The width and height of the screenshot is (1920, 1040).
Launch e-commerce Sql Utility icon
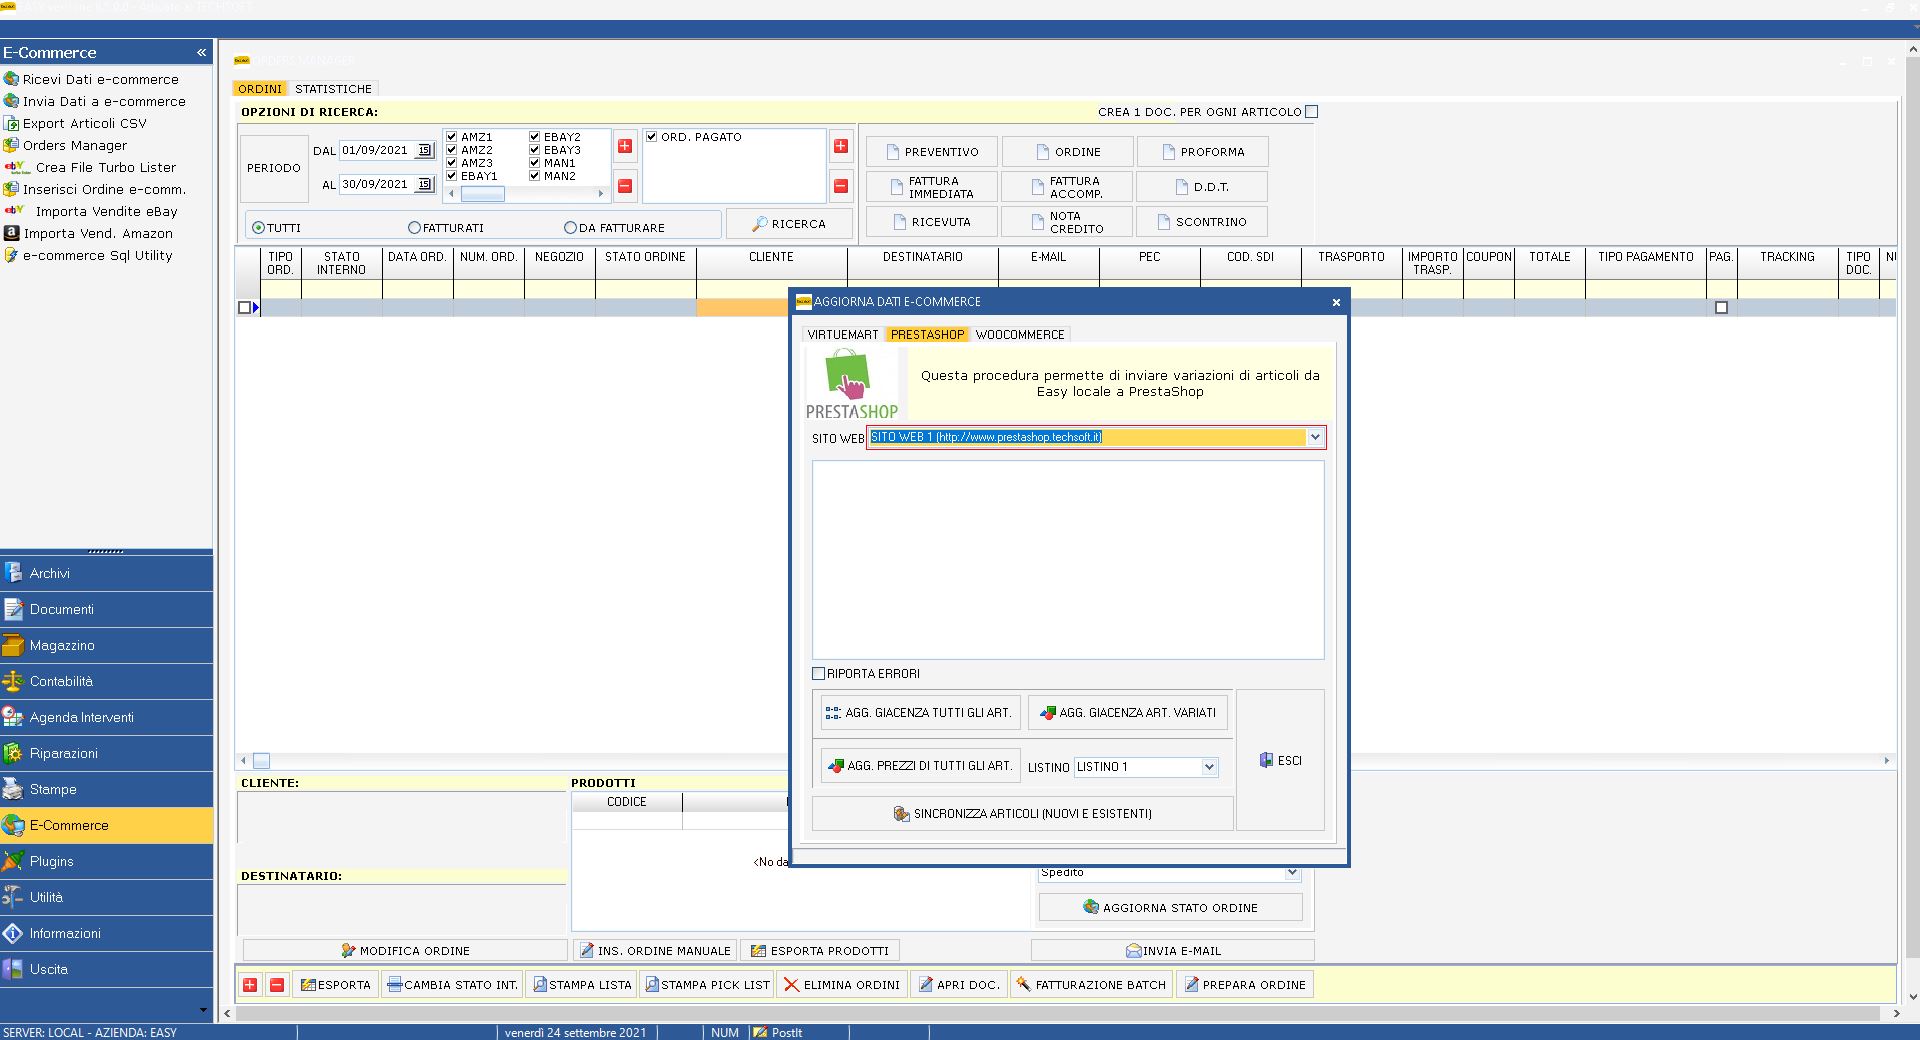pyautogui.click(x=12, y=255)
